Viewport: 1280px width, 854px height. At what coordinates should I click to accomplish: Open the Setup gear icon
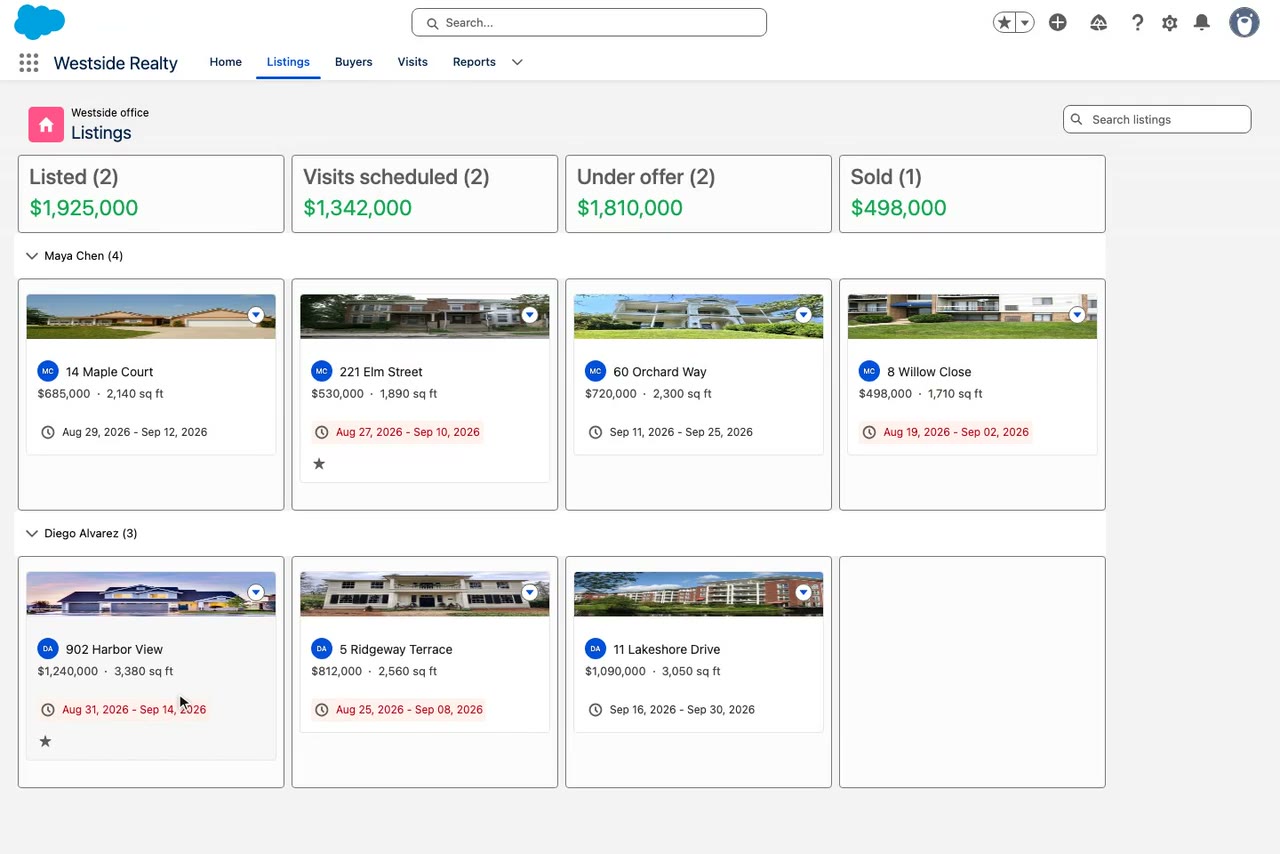[x=1170, y=22]
